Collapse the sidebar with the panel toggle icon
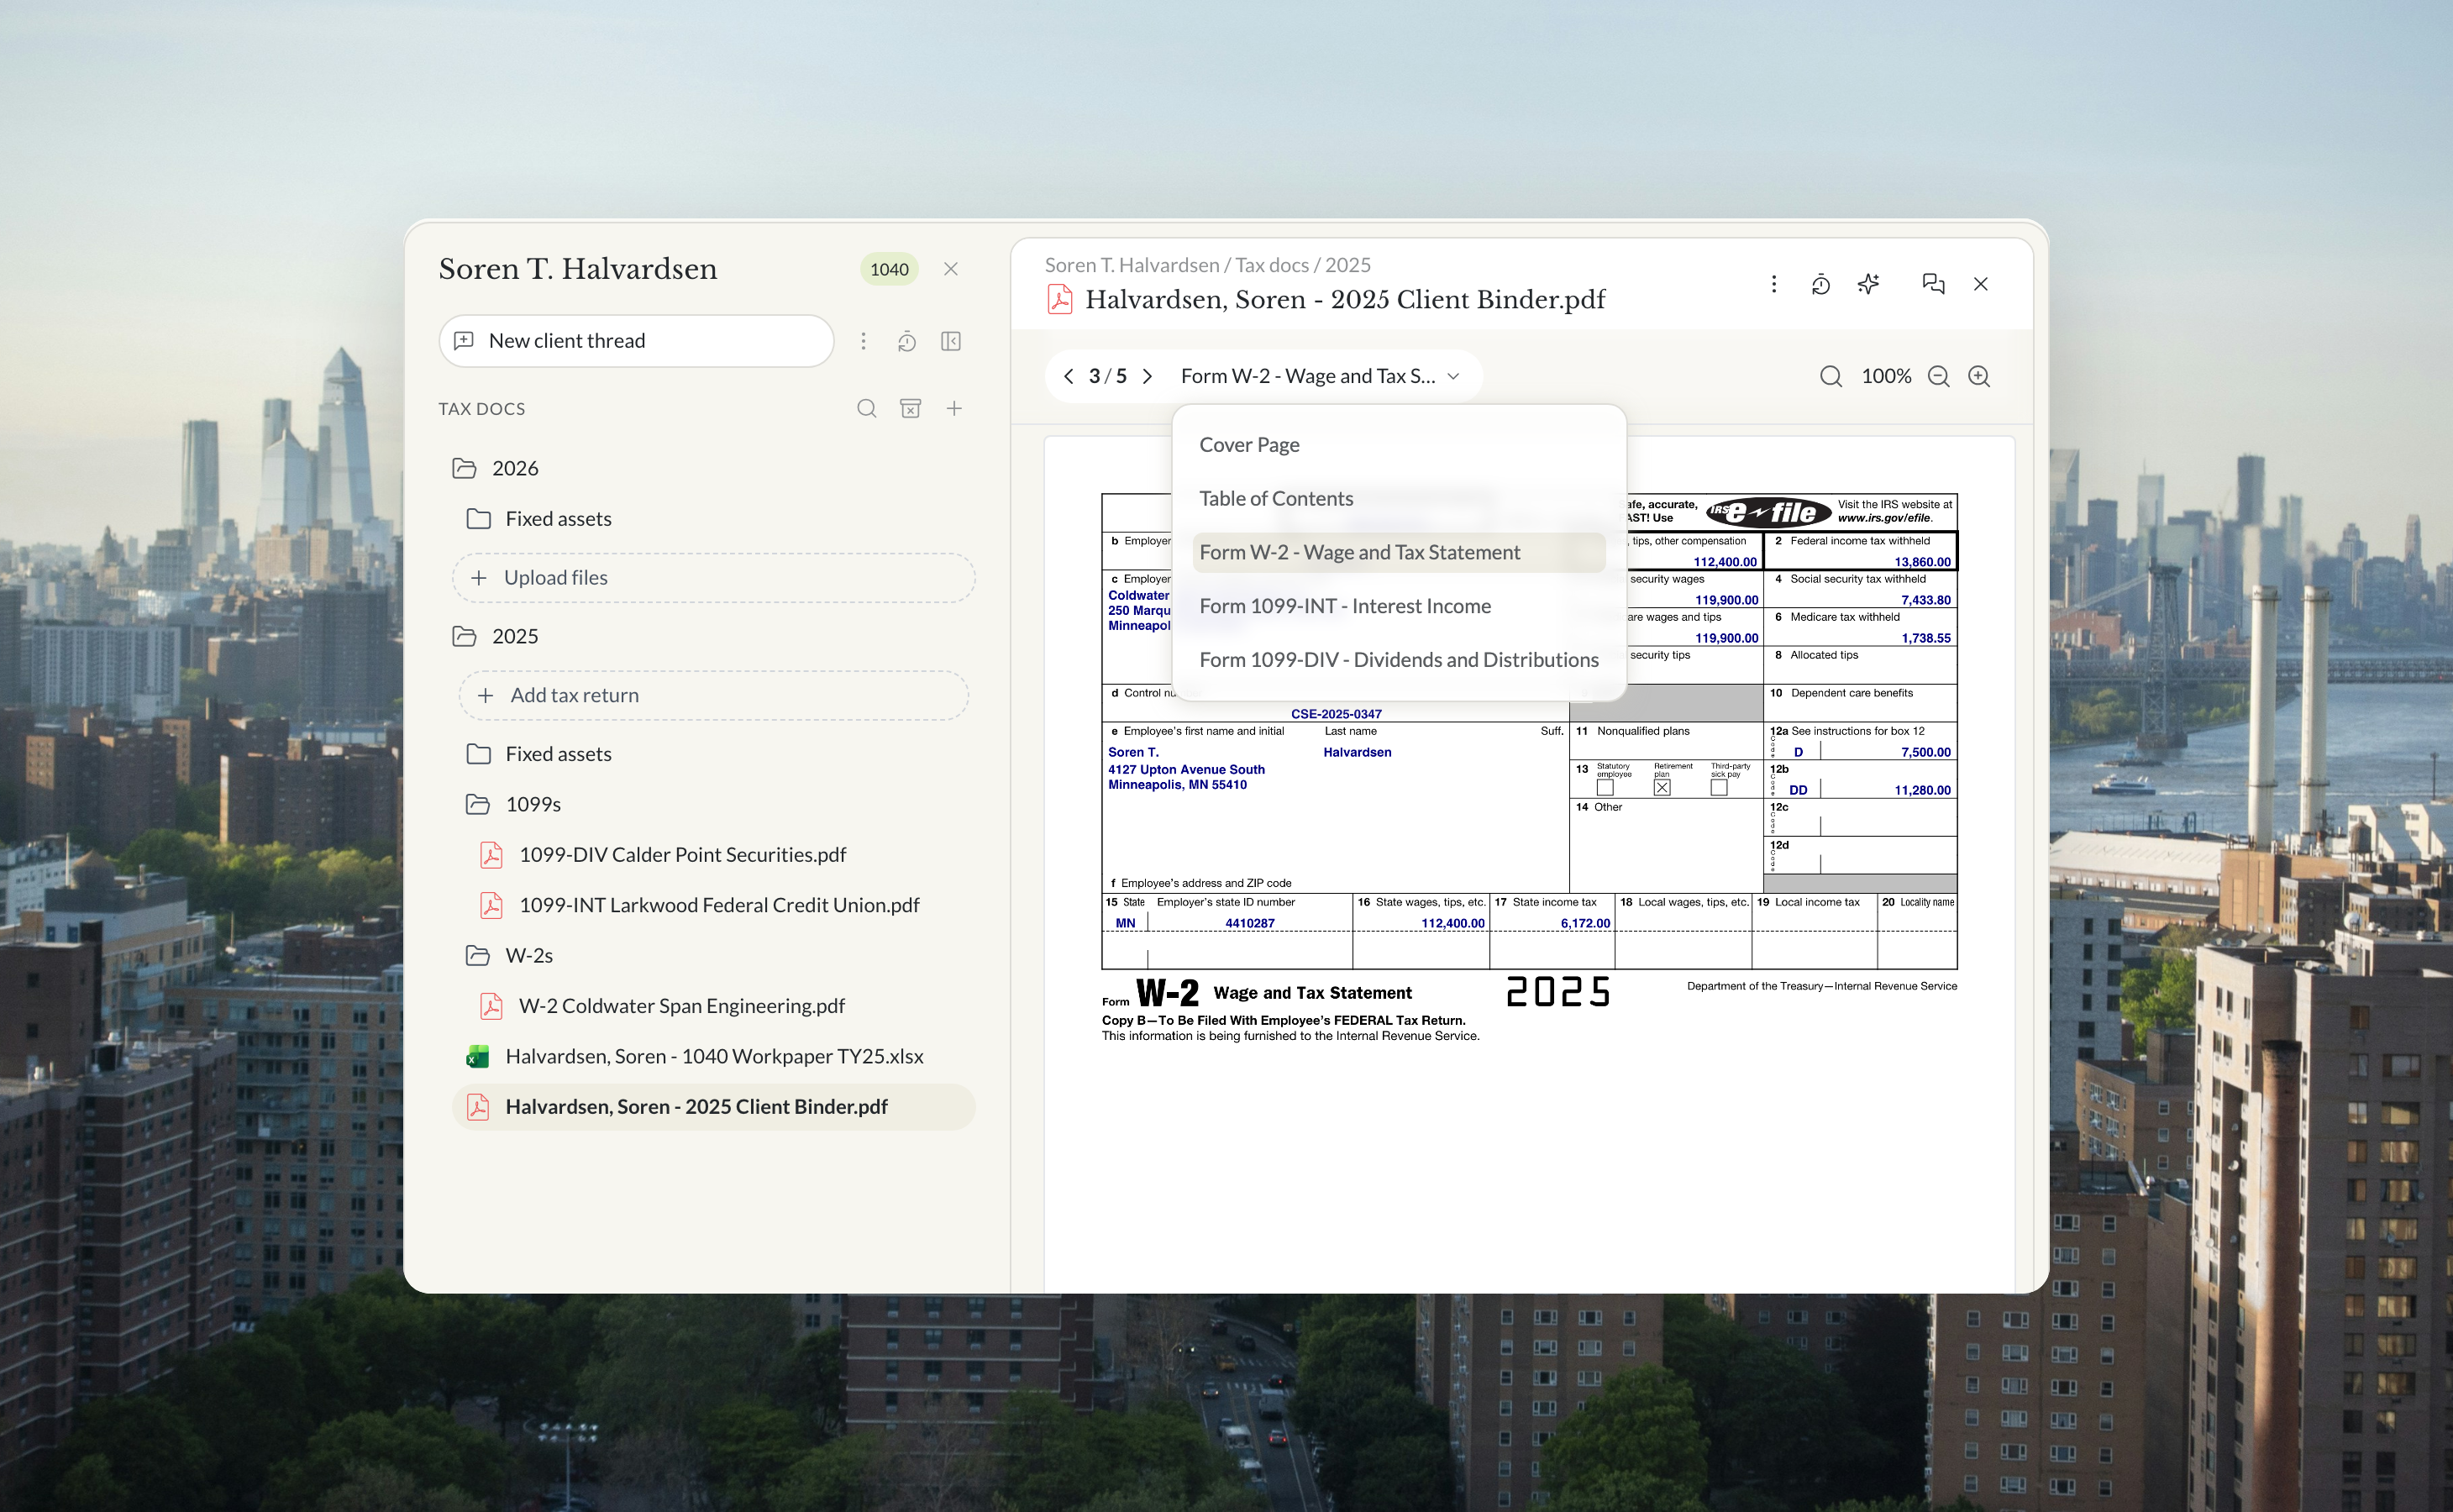 (x=951, y=342)
